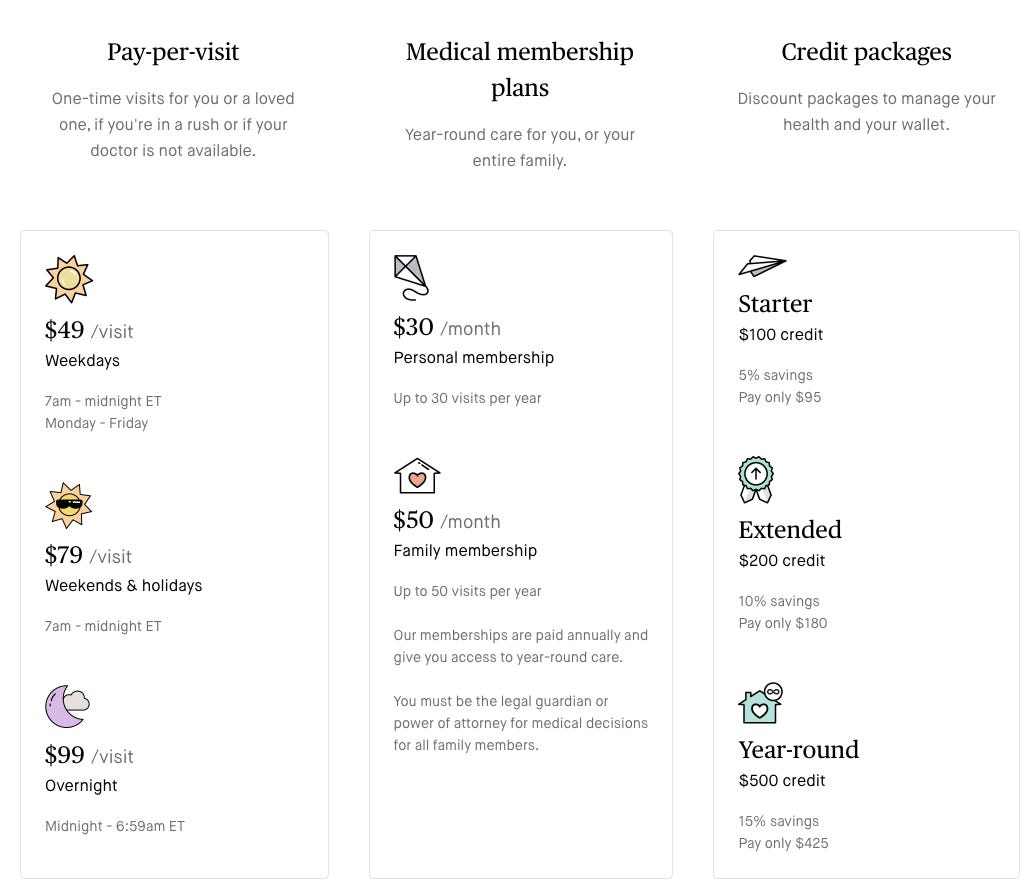The image size is (1032, 893).
Task: Click the kite icon for Personal membership
Action: click(411, 277)
